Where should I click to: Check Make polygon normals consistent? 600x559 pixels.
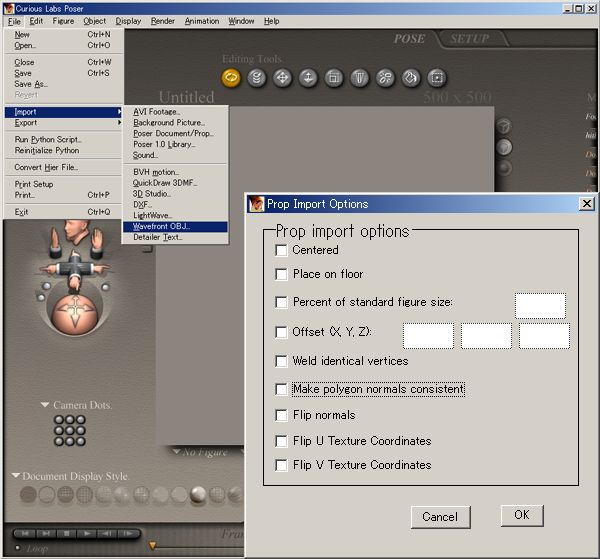[281, 390]
